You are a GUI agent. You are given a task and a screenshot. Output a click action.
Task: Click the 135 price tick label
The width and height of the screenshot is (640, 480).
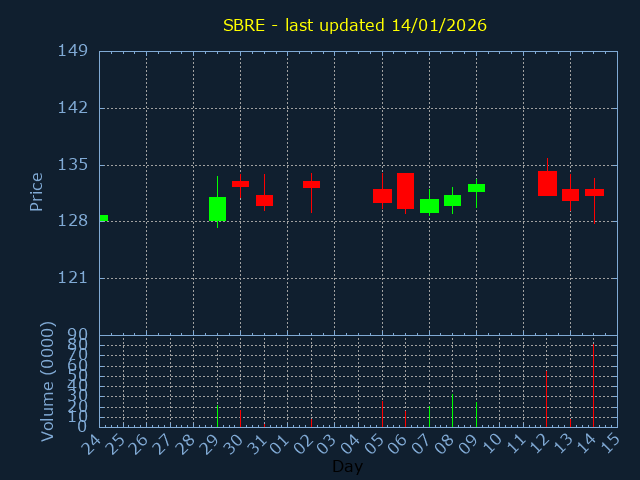click(x=71, y=165)
